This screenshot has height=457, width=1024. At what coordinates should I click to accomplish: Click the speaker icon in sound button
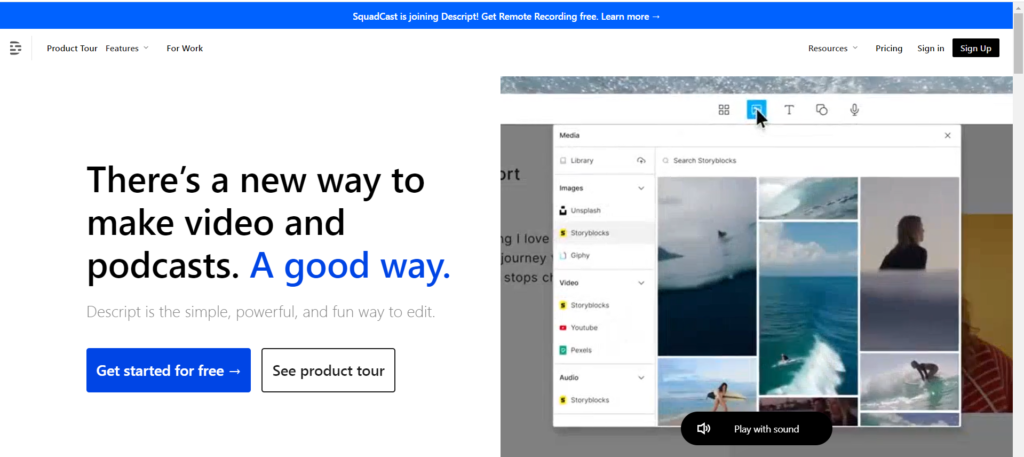tap(703, 429)
